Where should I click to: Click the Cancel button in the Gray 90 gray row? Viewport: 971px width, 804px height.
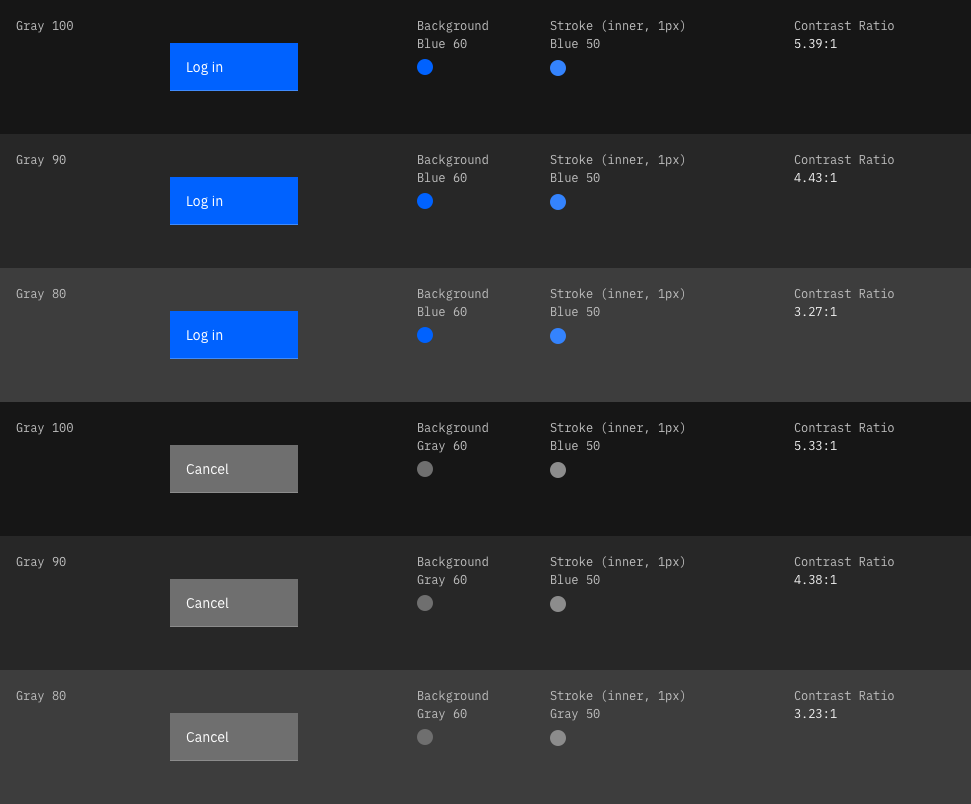coord(233,603)
